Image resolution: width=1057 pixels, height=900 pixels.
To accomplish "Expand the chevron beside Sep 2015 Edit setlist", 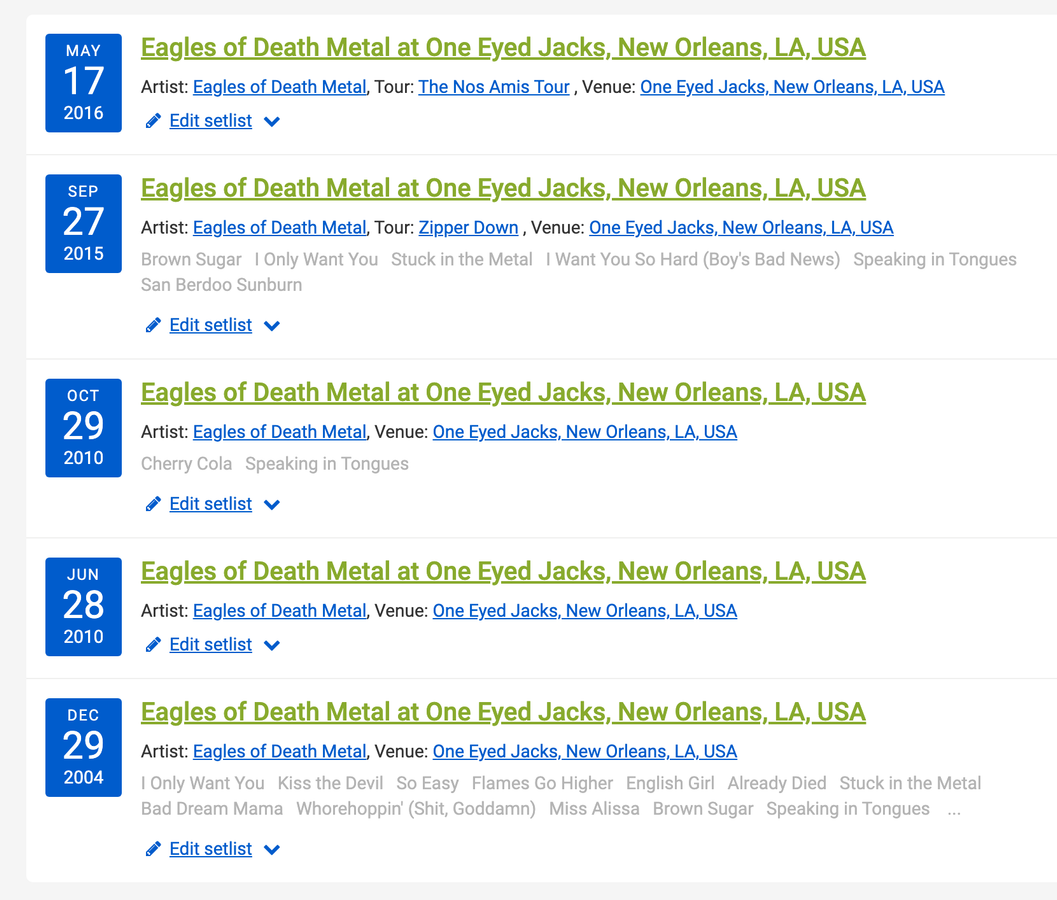I will pos(272,326).
